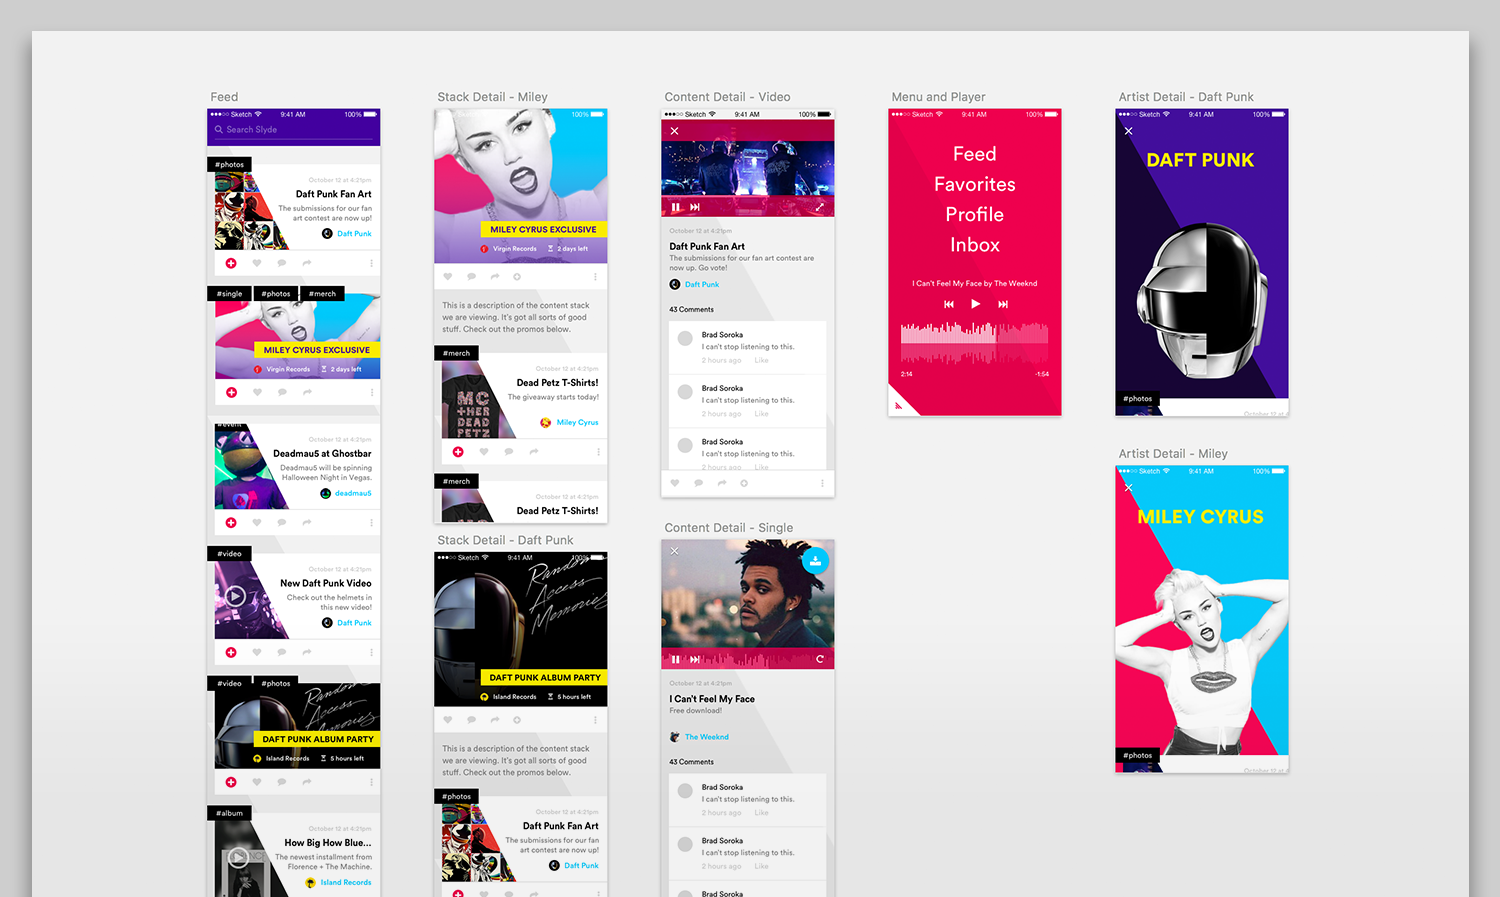Viewport: 1500px width, 897px height.
Task: Click the Search Slyde field in Feed
Action: (x=294, y=130)
